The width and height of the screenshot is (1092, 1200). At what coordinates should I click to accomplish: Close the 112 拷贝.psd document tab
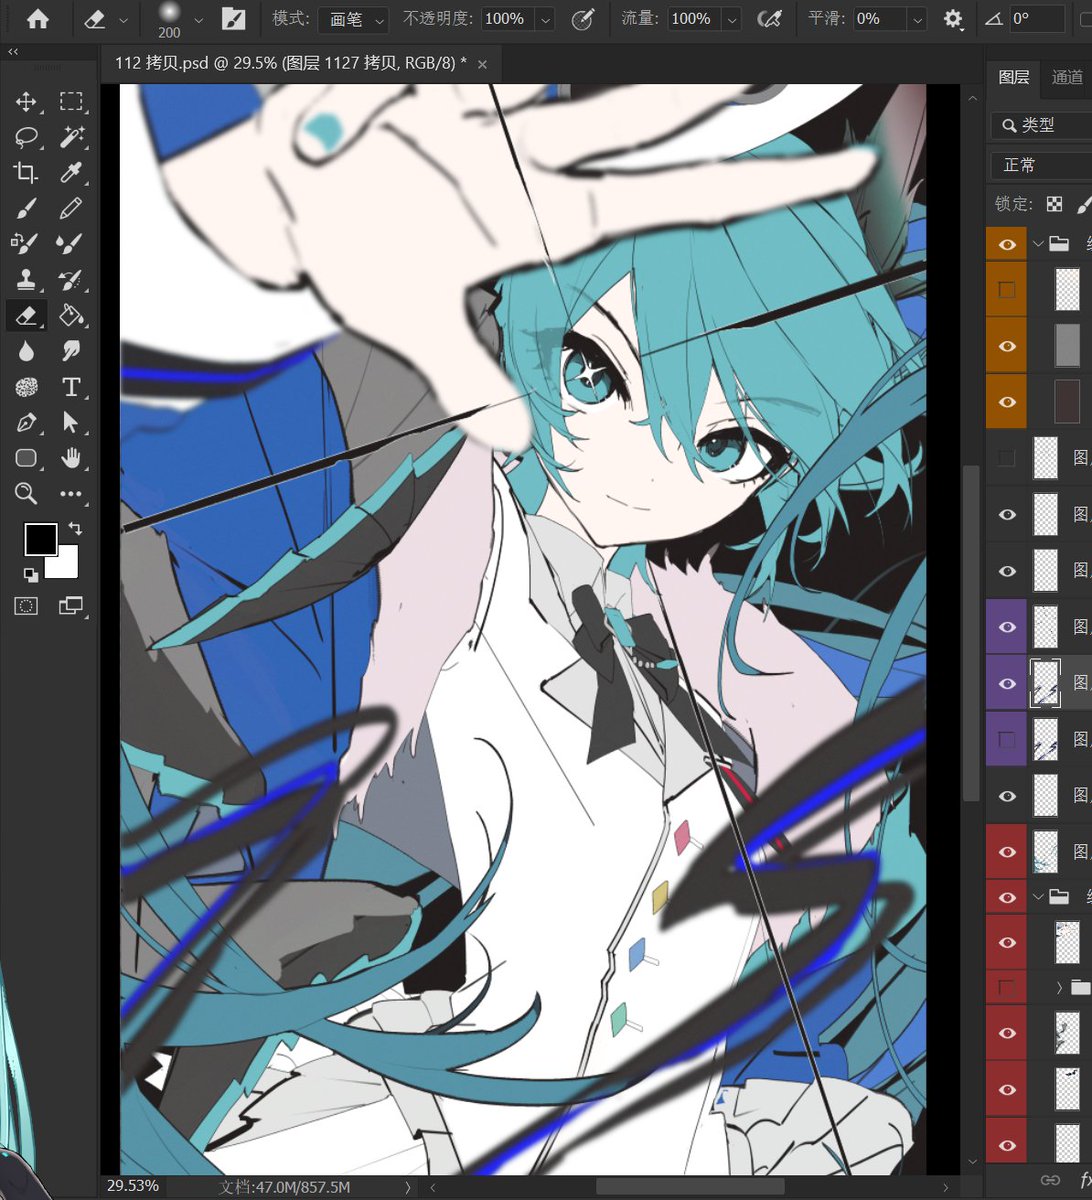click(x=482, y=64)
